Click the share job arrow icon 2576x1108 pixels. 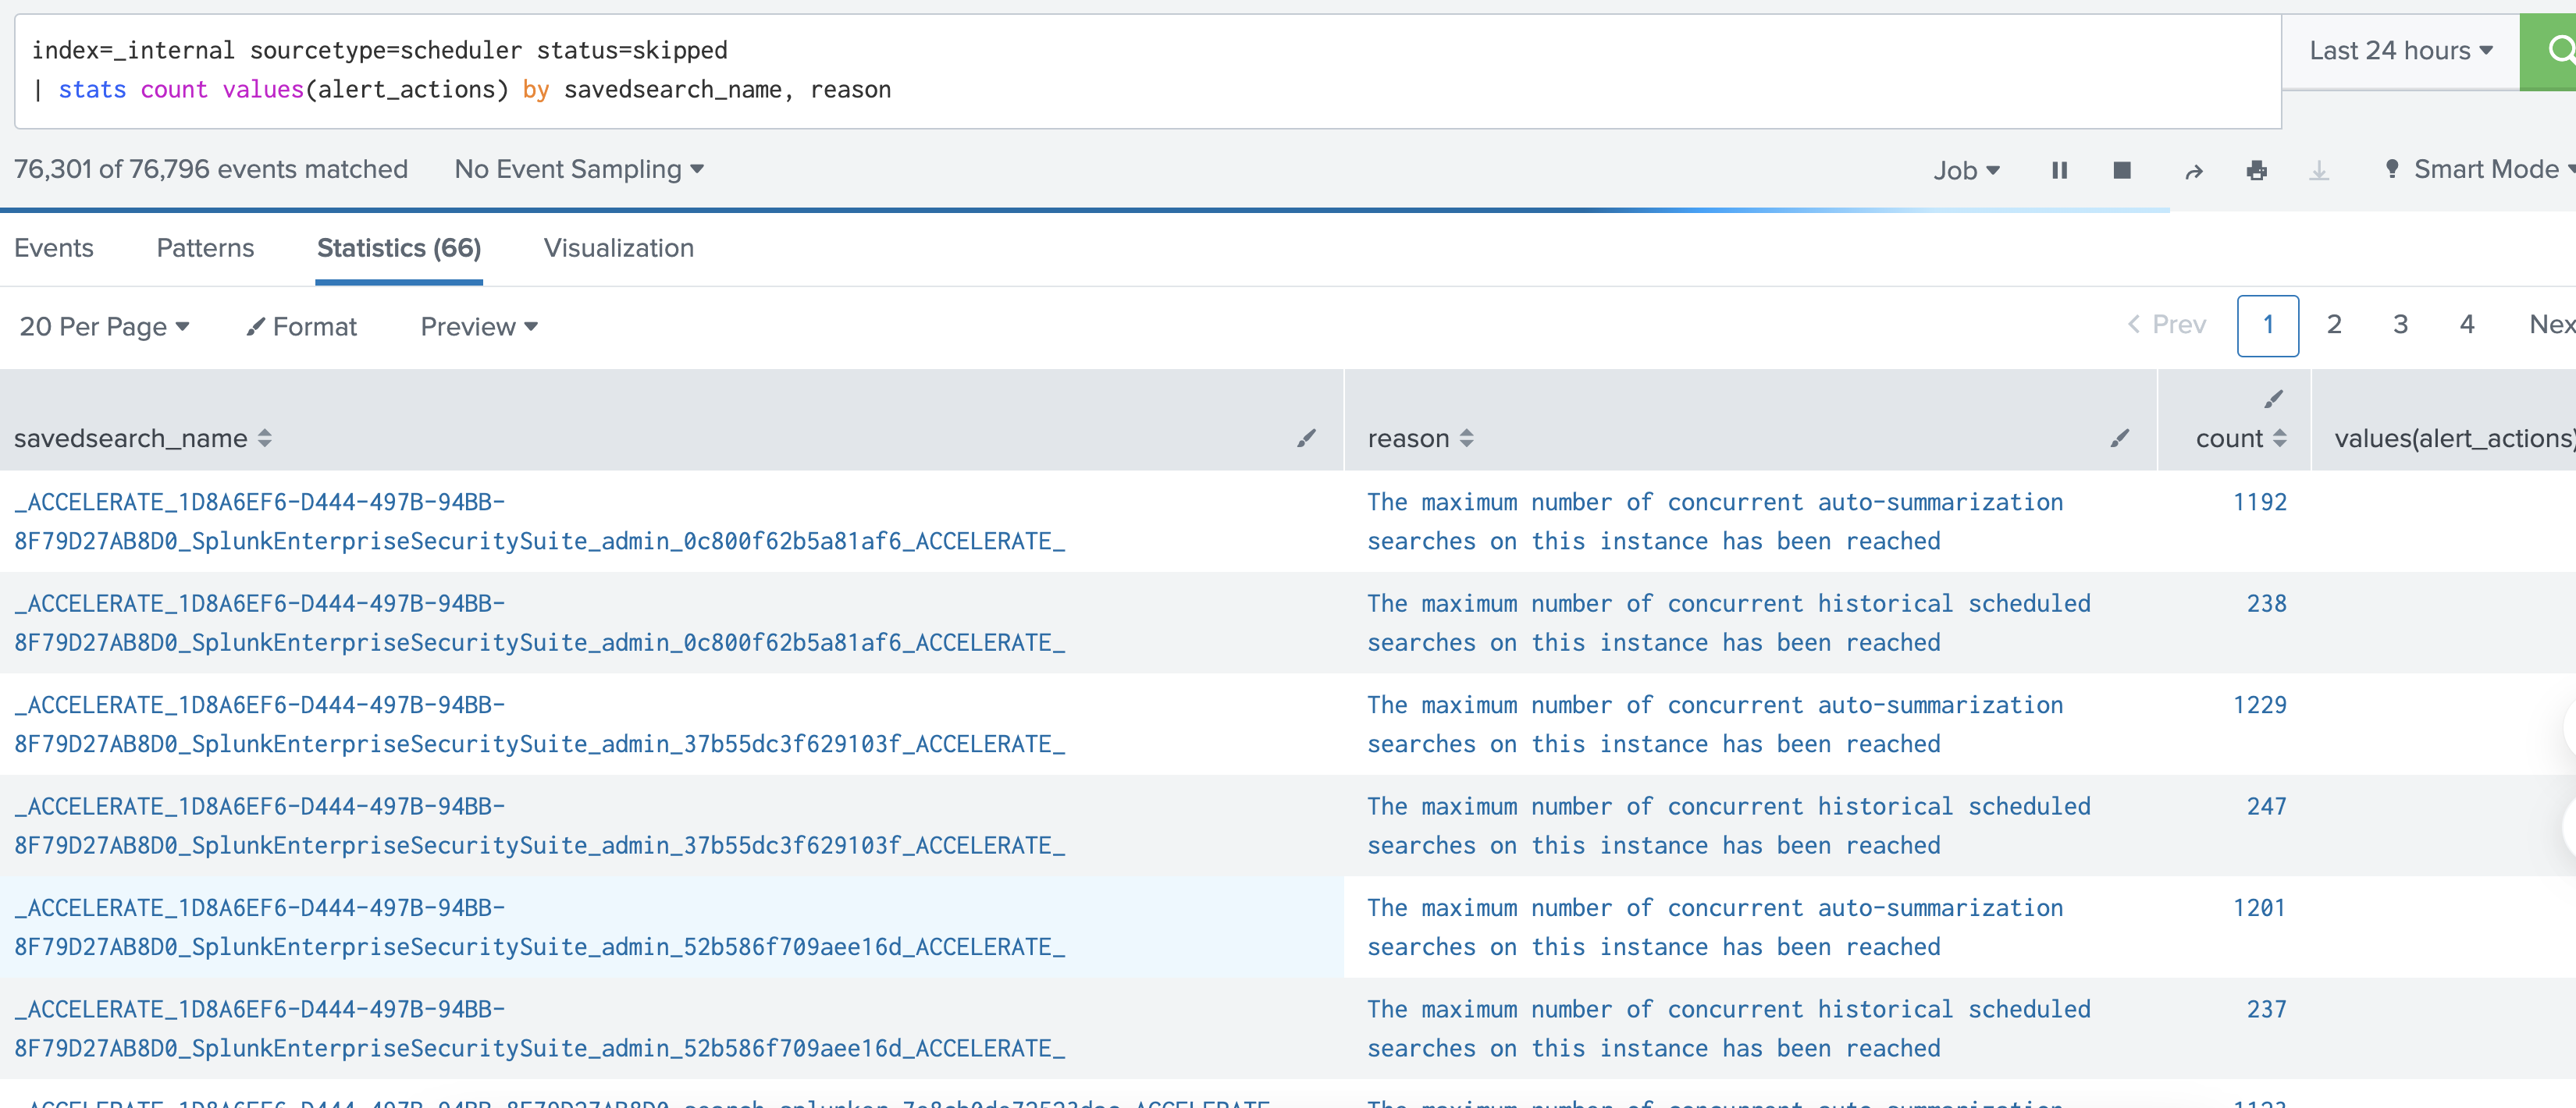click(x=2193, y=171)
